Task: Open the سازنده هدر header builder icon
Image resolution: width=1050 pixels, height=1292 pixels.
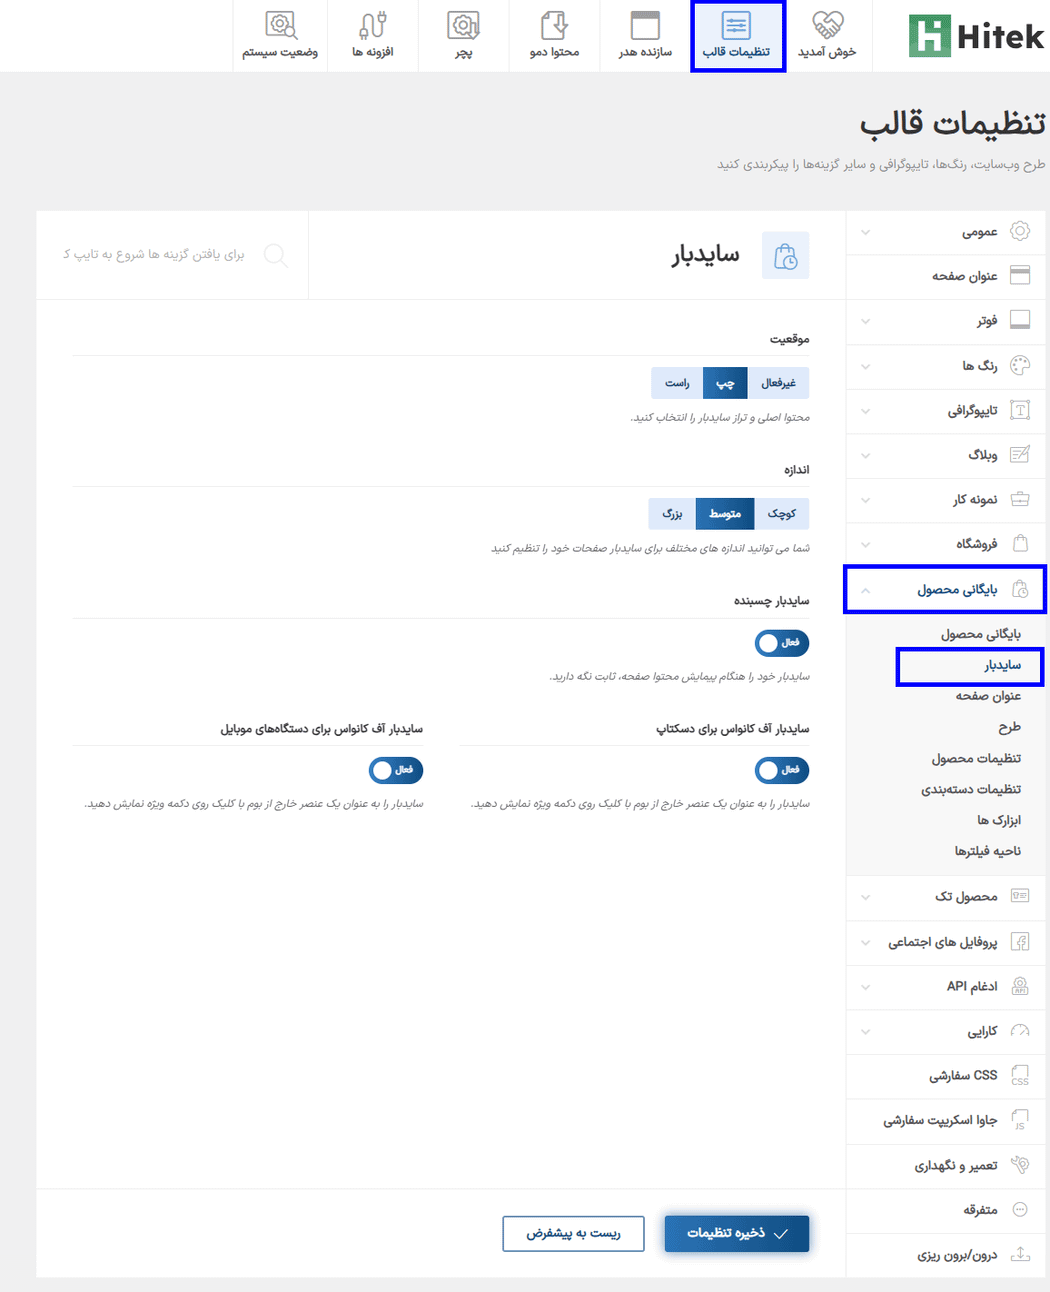Action: [x=645, y=25]
